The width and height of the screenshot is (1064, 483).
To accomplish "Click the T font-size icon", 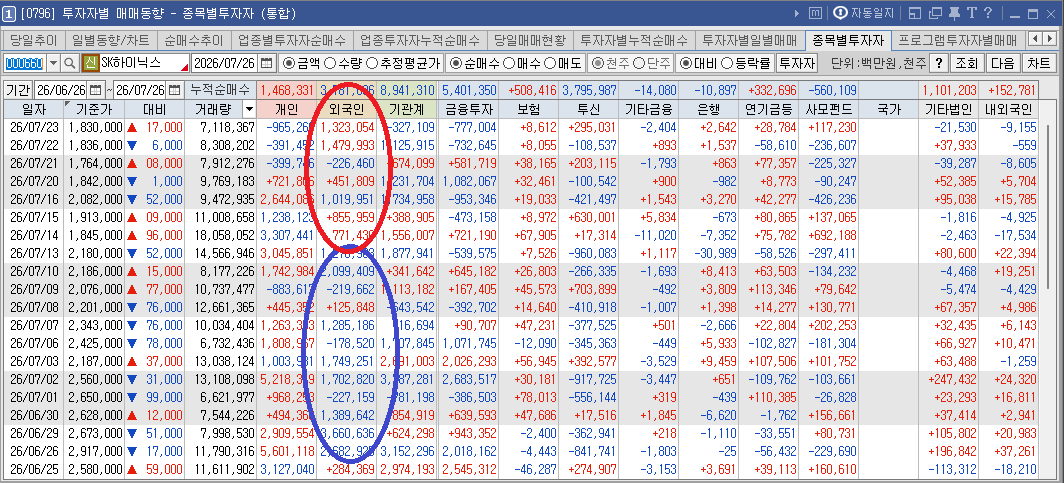I will 971,13.
